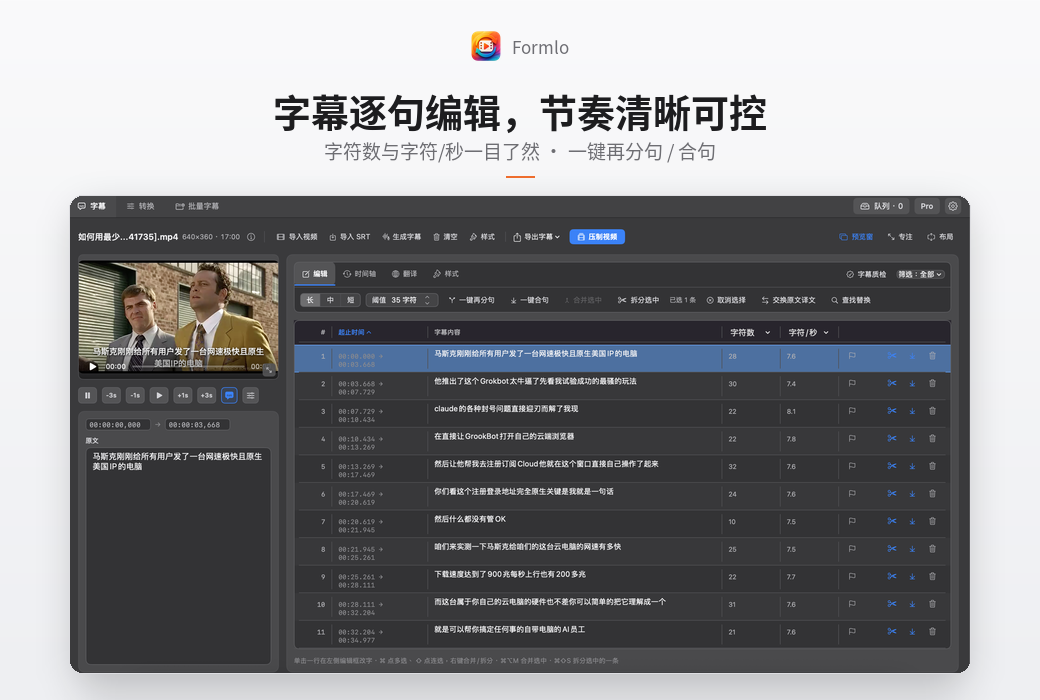This screenshot has width=1040, height=700.
Task: Click the blue 压制视频 button
Action: [x=597, y=237]
